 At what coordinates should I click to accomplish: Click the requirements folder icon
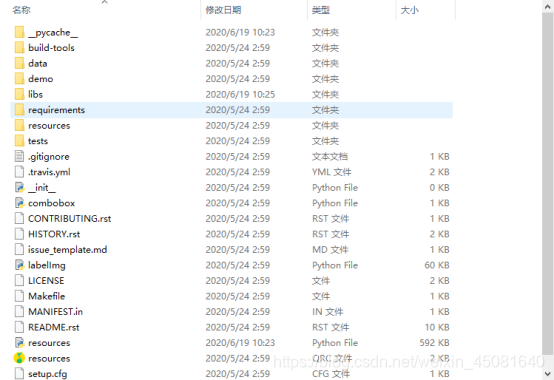click(19, 110)
